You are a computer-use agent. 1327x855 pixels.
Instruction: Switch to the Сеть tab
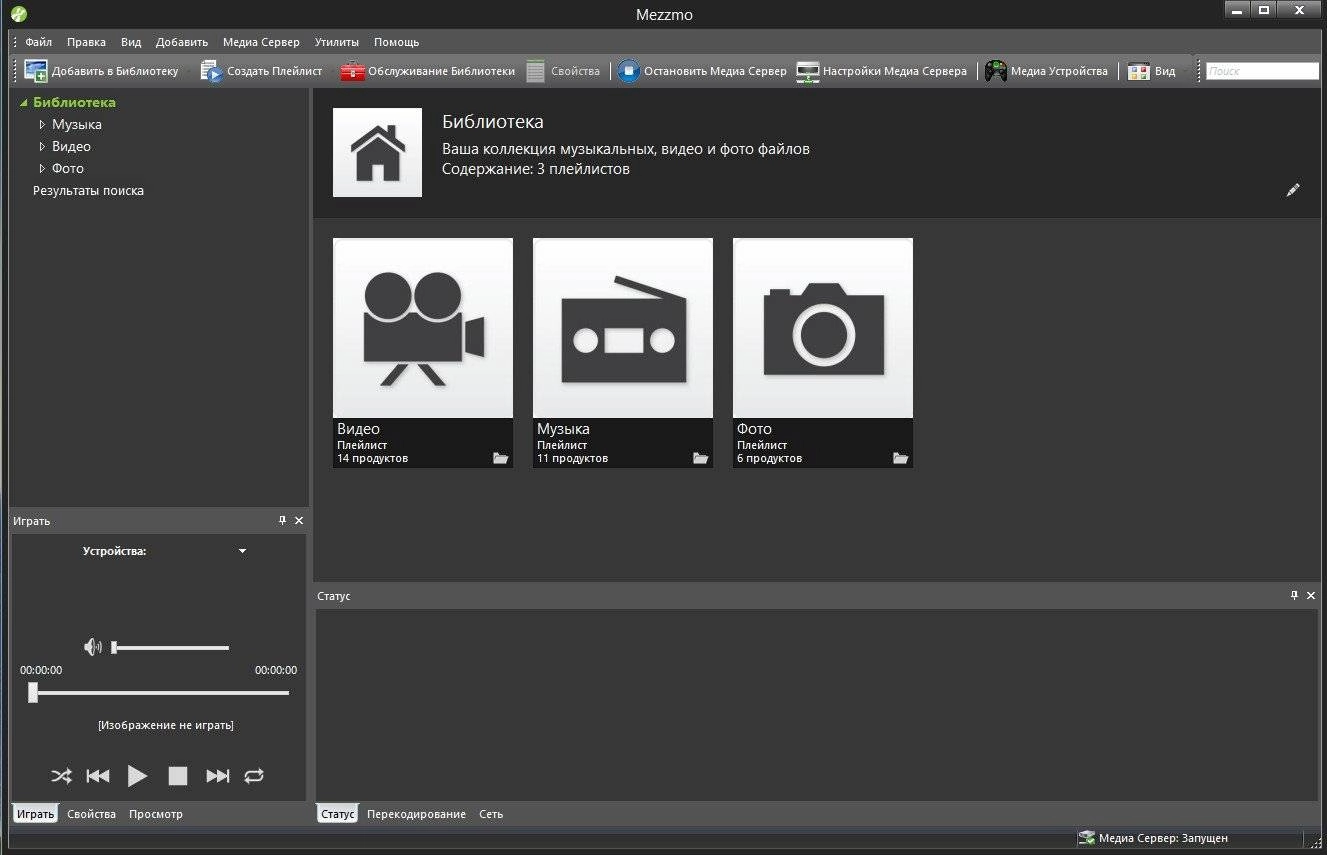(x=491, y=814)
